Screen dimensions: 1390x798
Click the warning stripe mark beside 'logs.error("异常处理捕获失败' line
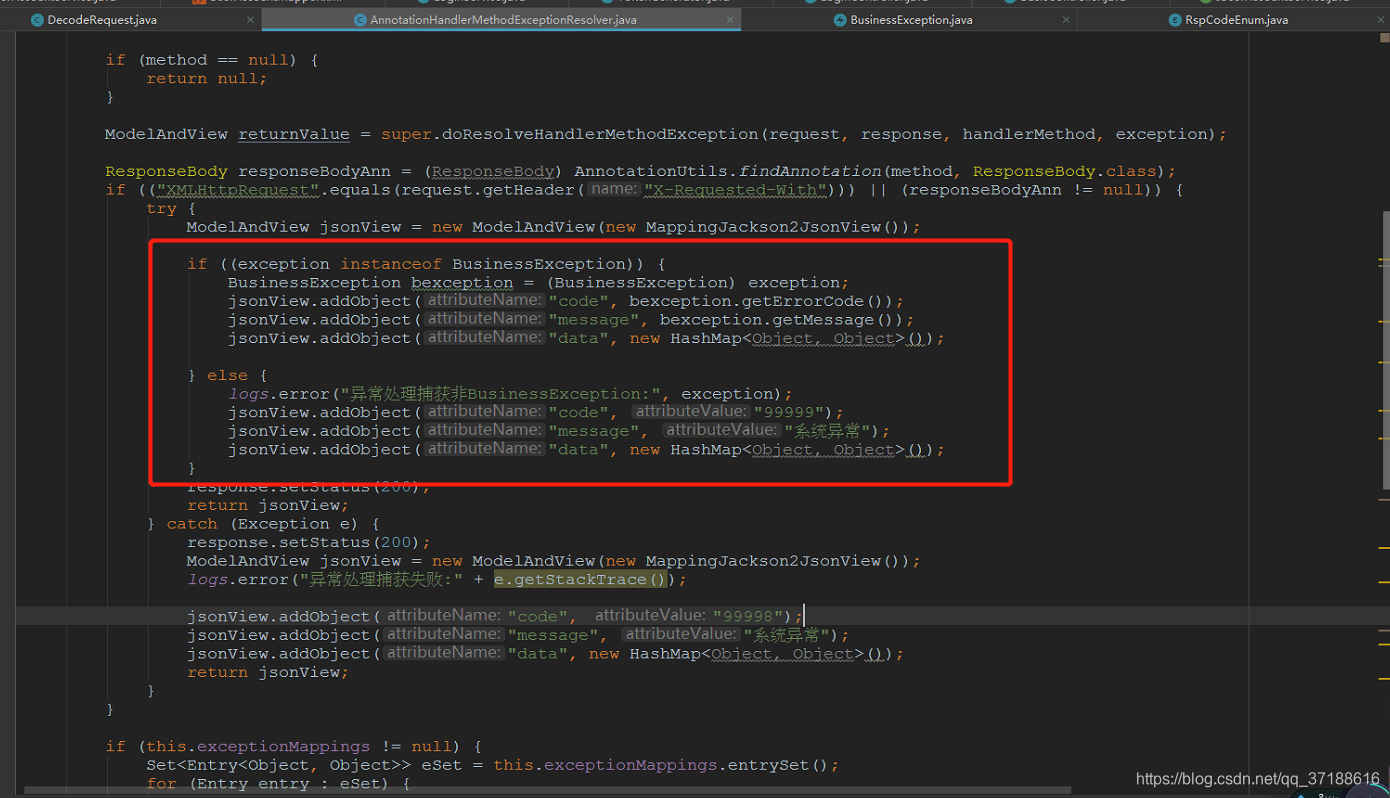coord(1384,580)
